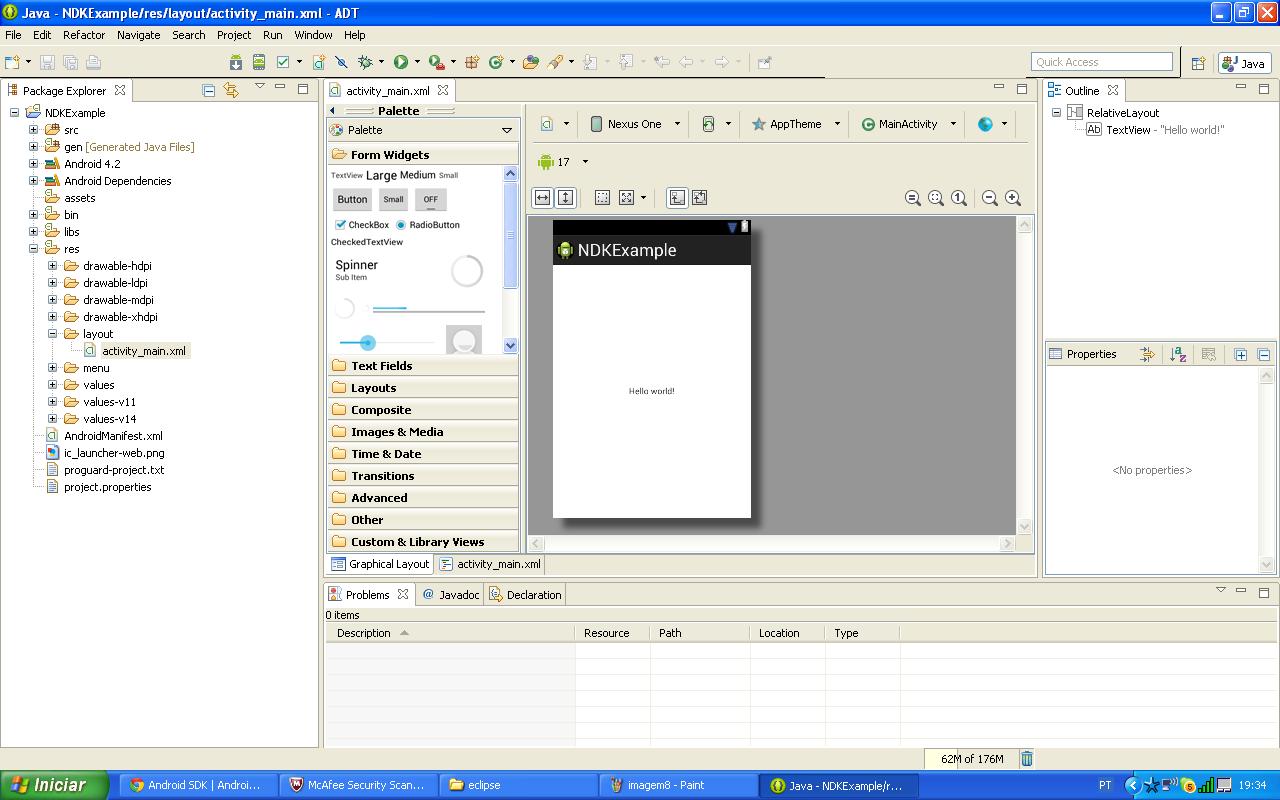Expand the drawable-hdpi folder

click(52, 266)
